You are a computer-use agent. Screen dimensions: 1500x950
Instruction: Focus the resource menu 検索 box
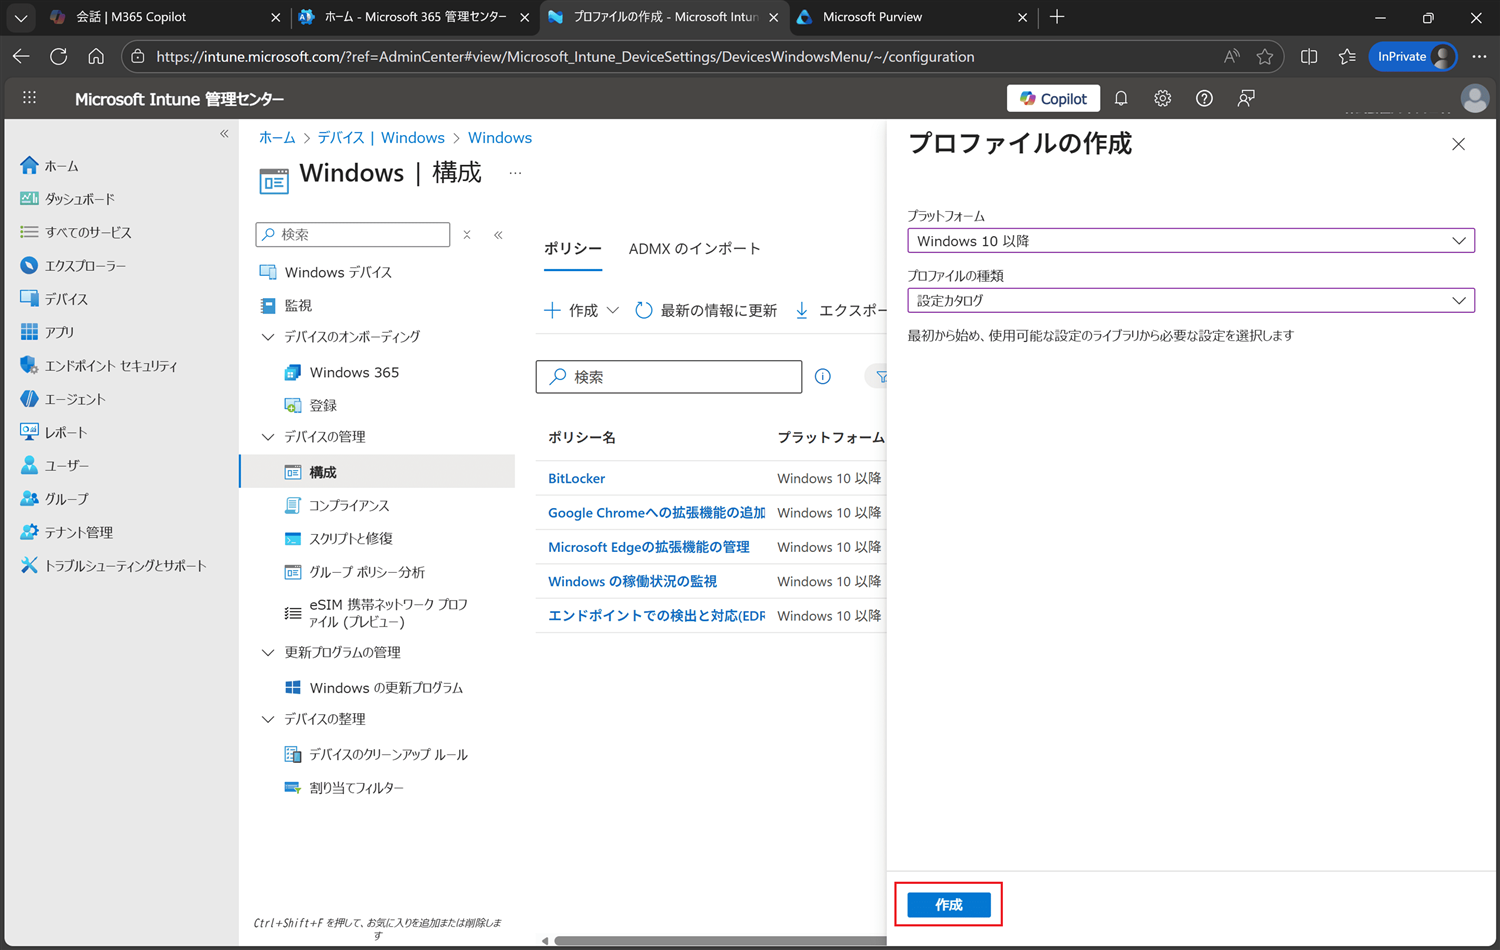(353, 234)
